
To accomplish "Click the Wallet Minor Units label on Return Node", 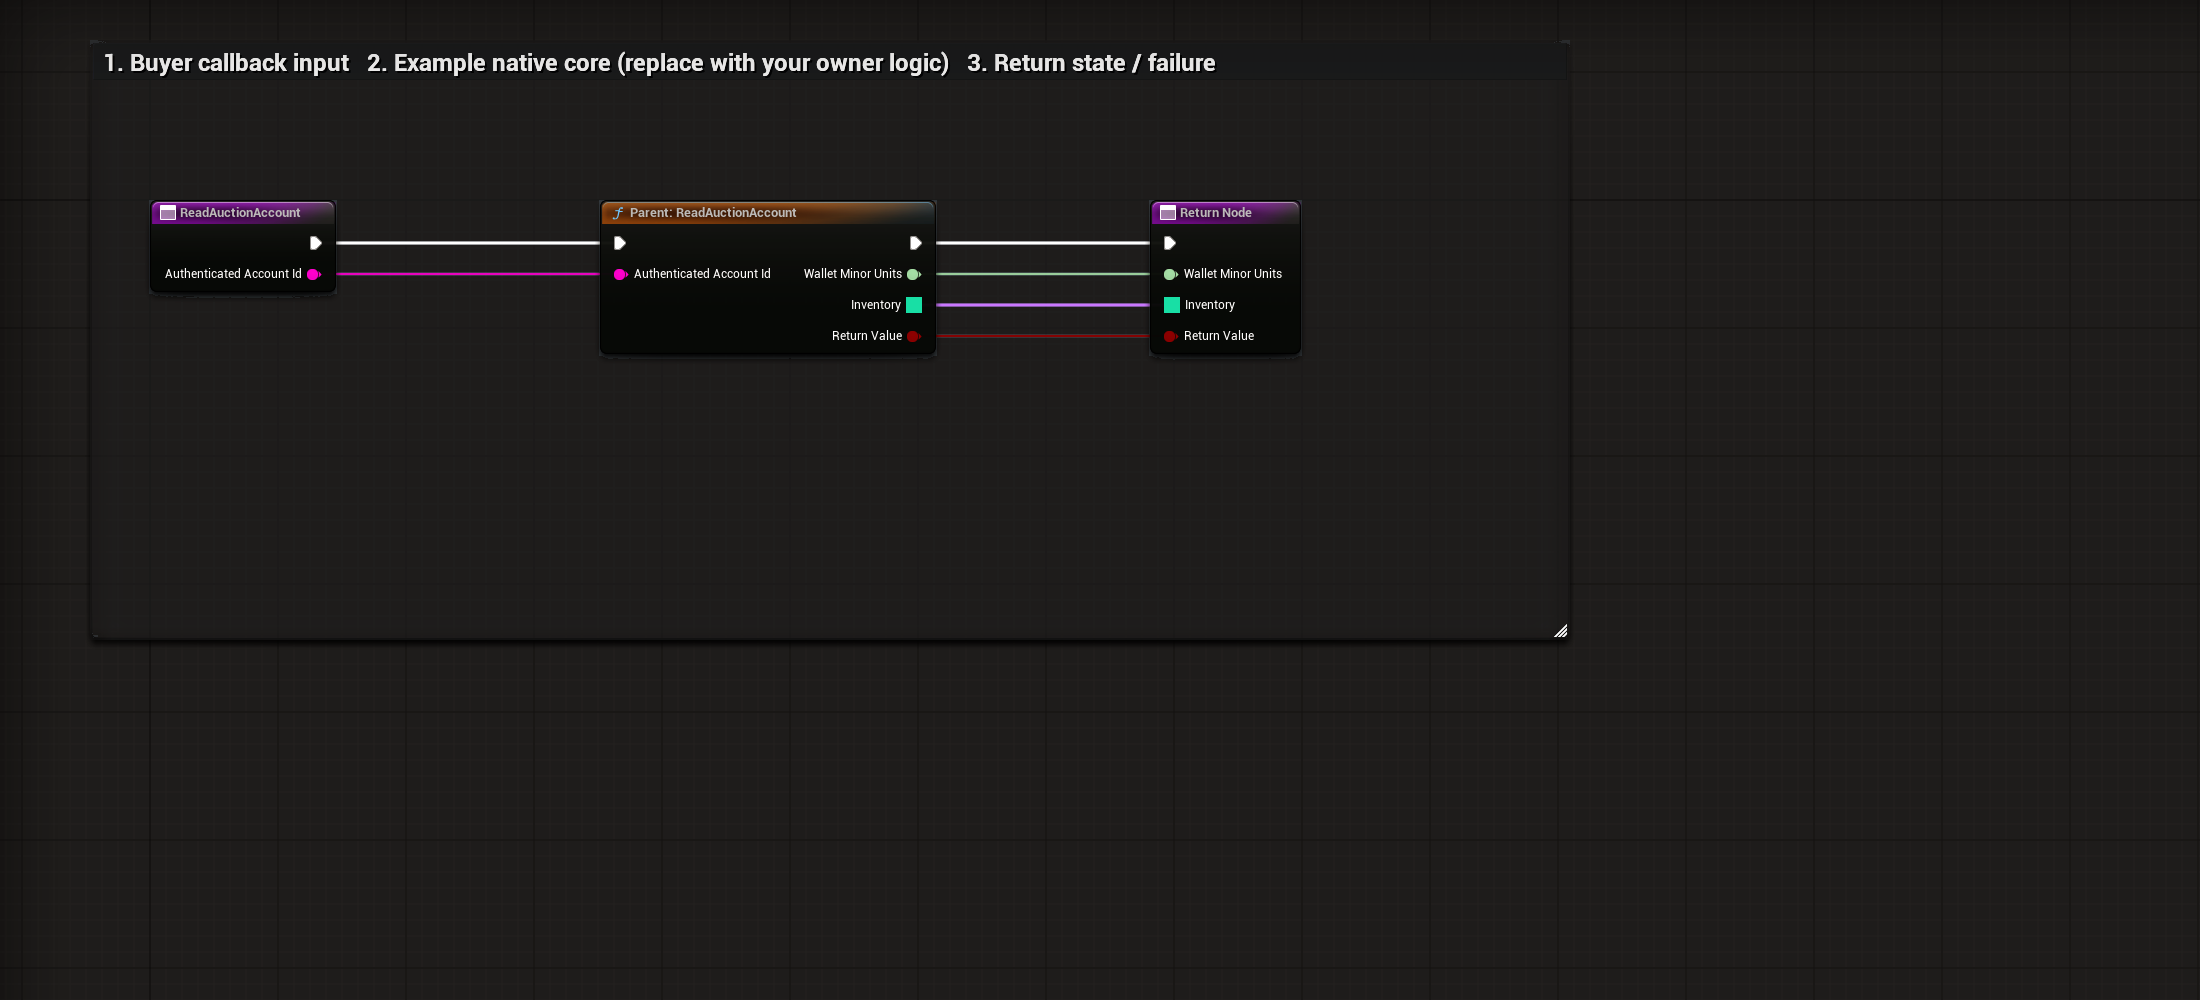I will 1233,274.
